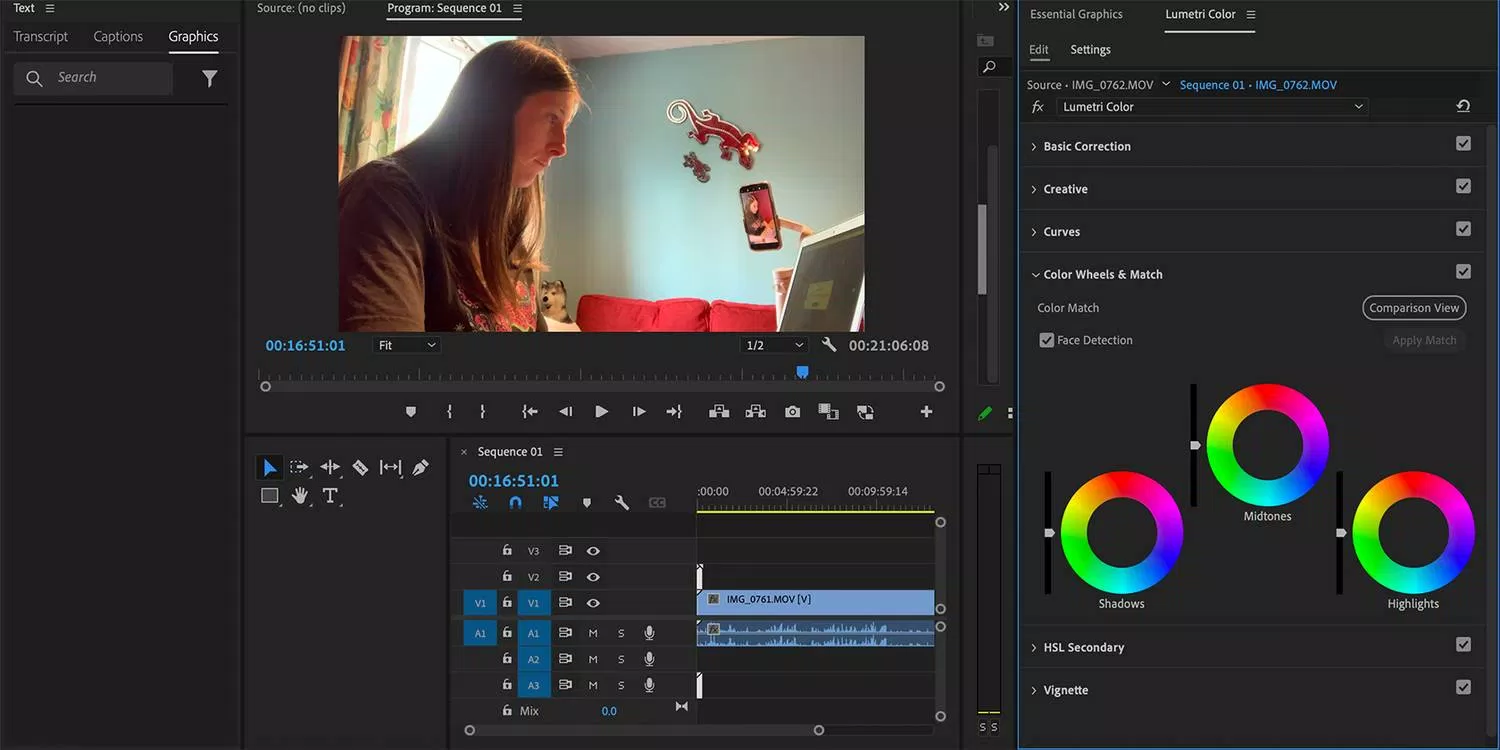The width and height of the screenshot is (1500, 750).
Task: Mute the A1 audio track
Action: (591, 632)
